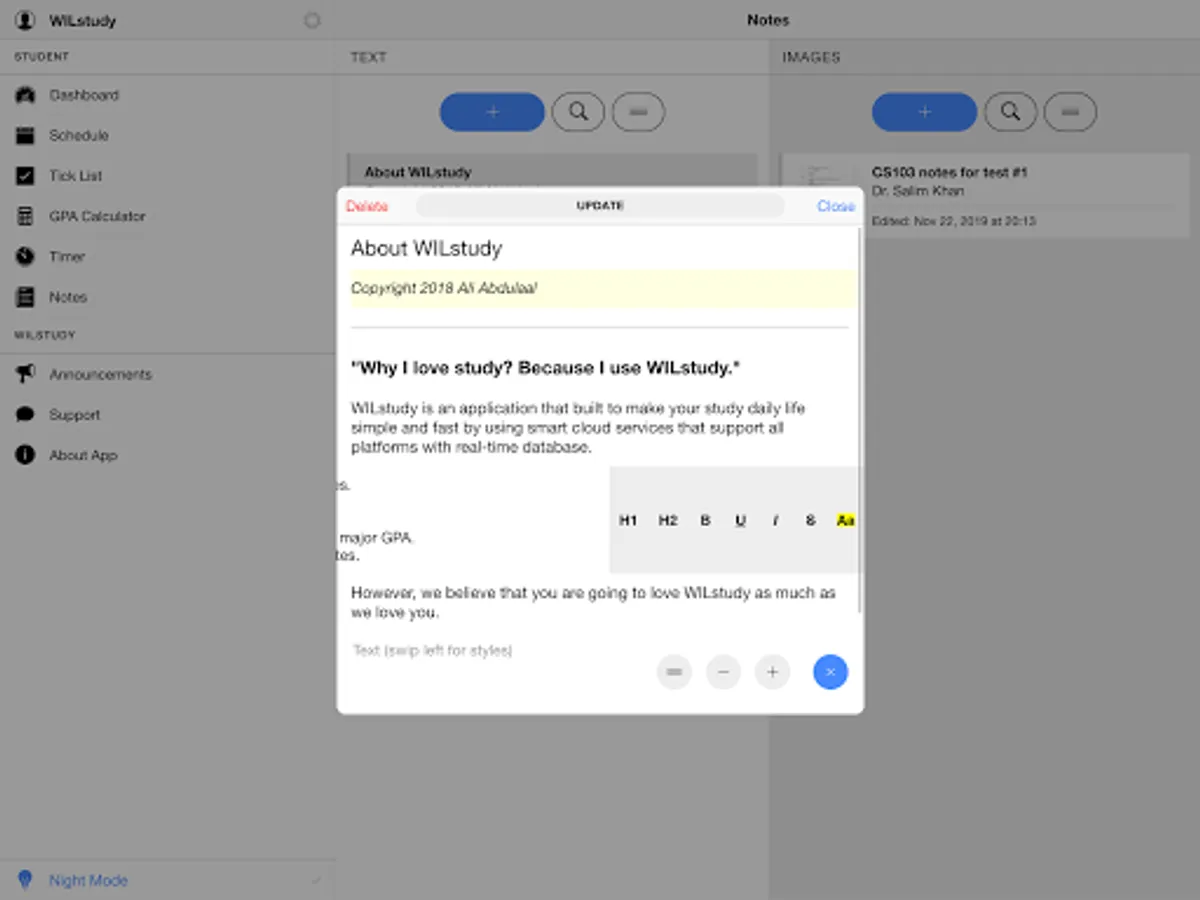Apply H2 heading style

click(x=668, y=521)
